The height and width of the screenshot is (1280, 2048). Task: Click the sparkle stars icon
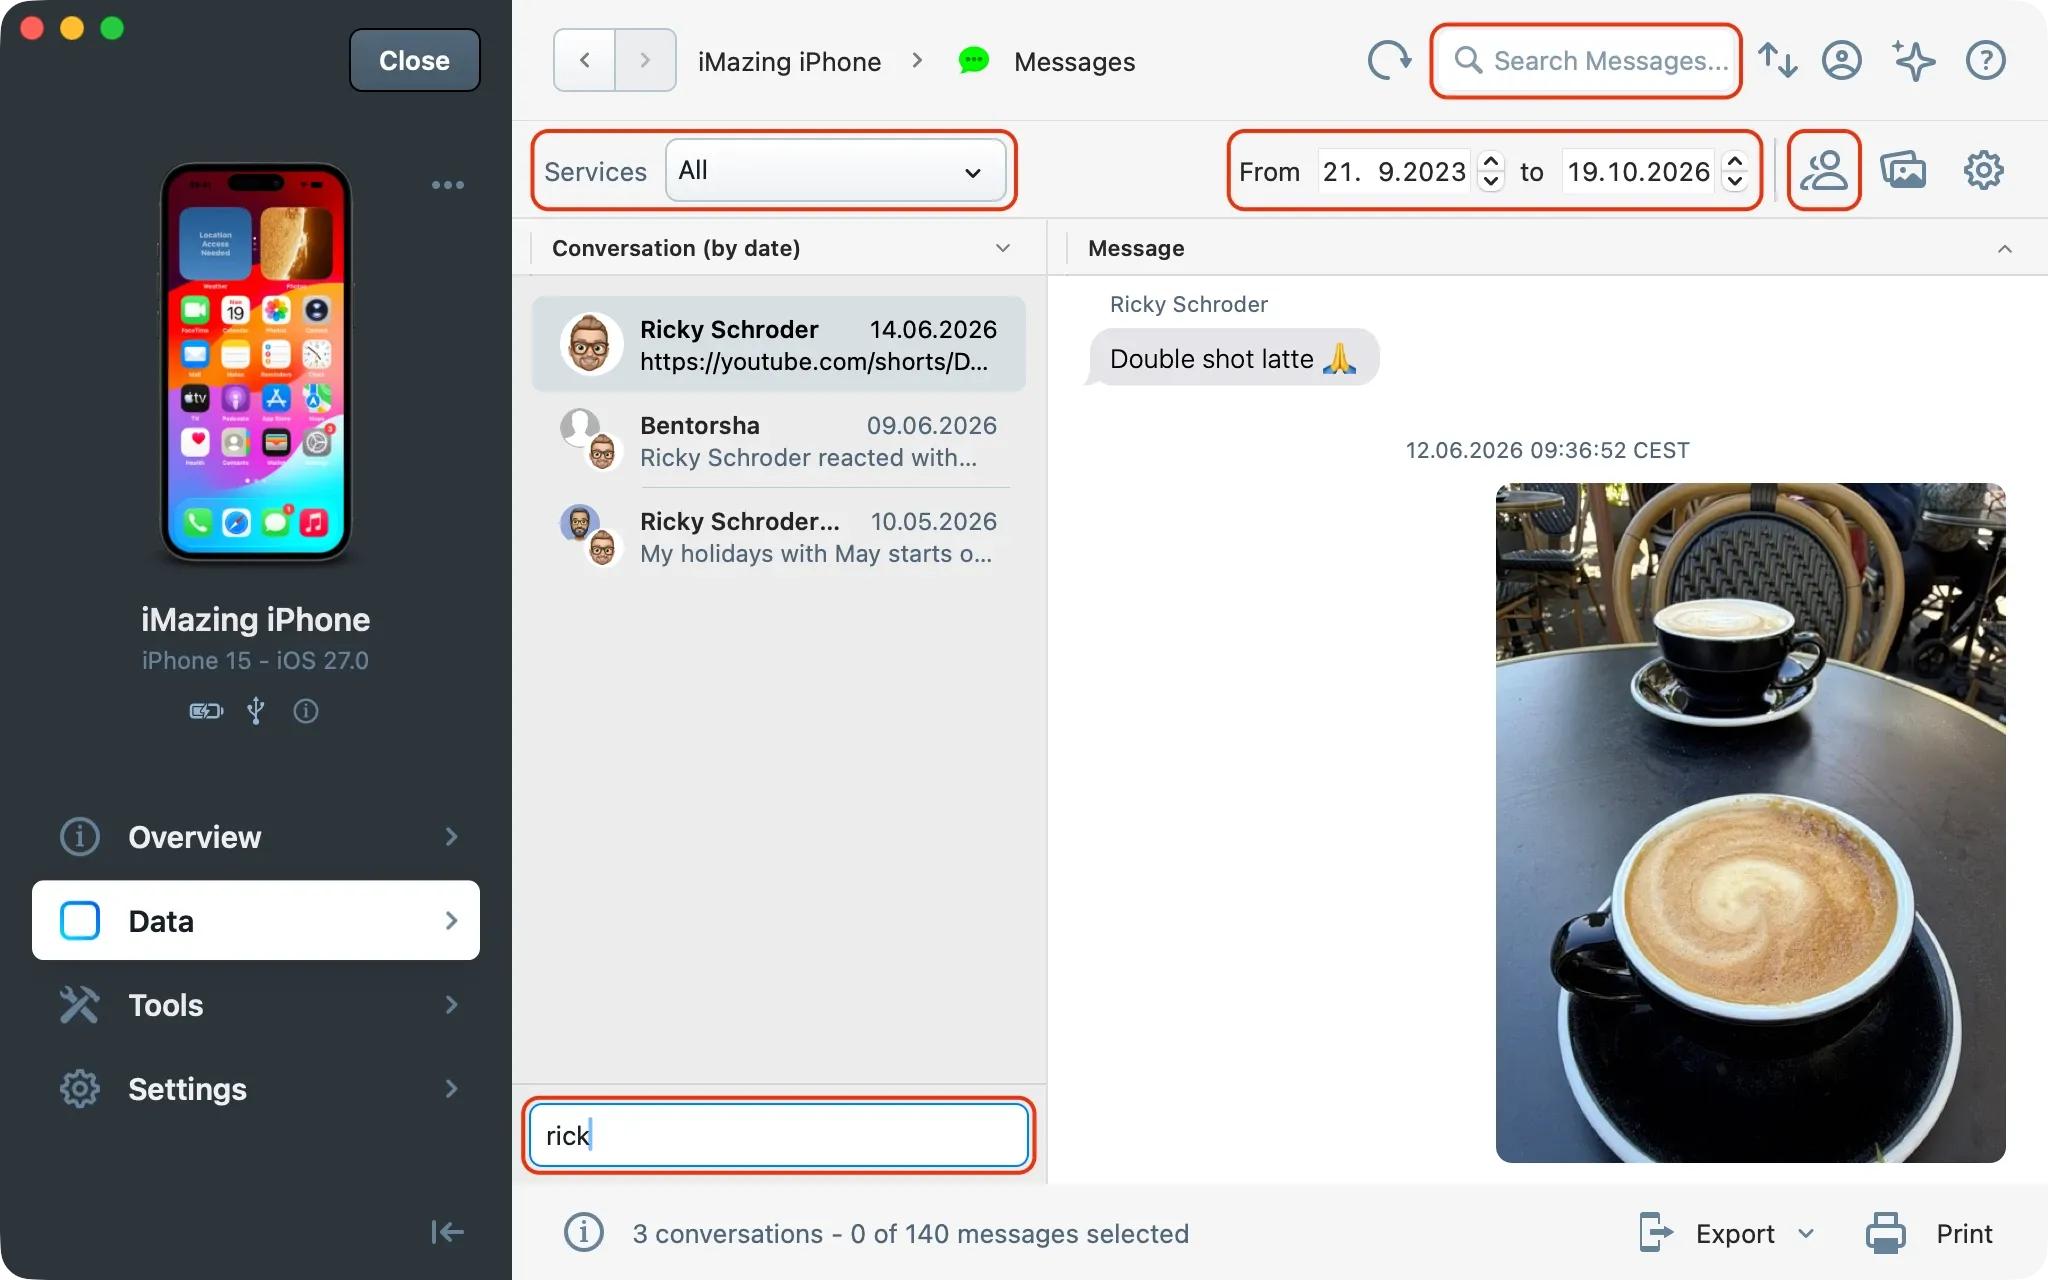[1914, 61]
